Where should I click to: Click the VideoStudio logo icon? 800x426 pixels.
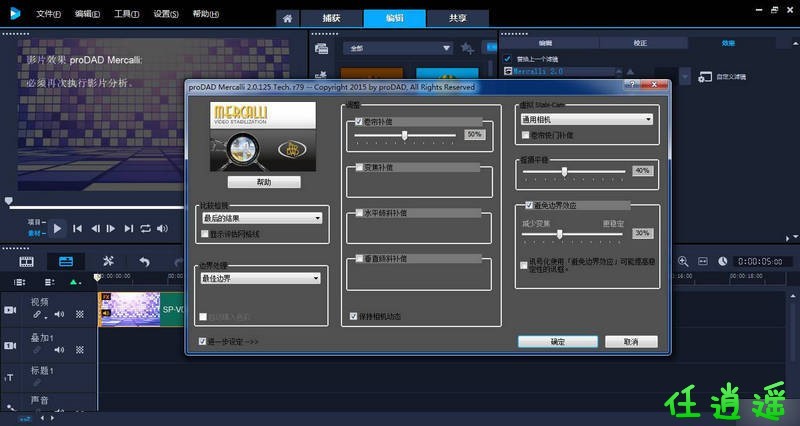pos(15,13)
